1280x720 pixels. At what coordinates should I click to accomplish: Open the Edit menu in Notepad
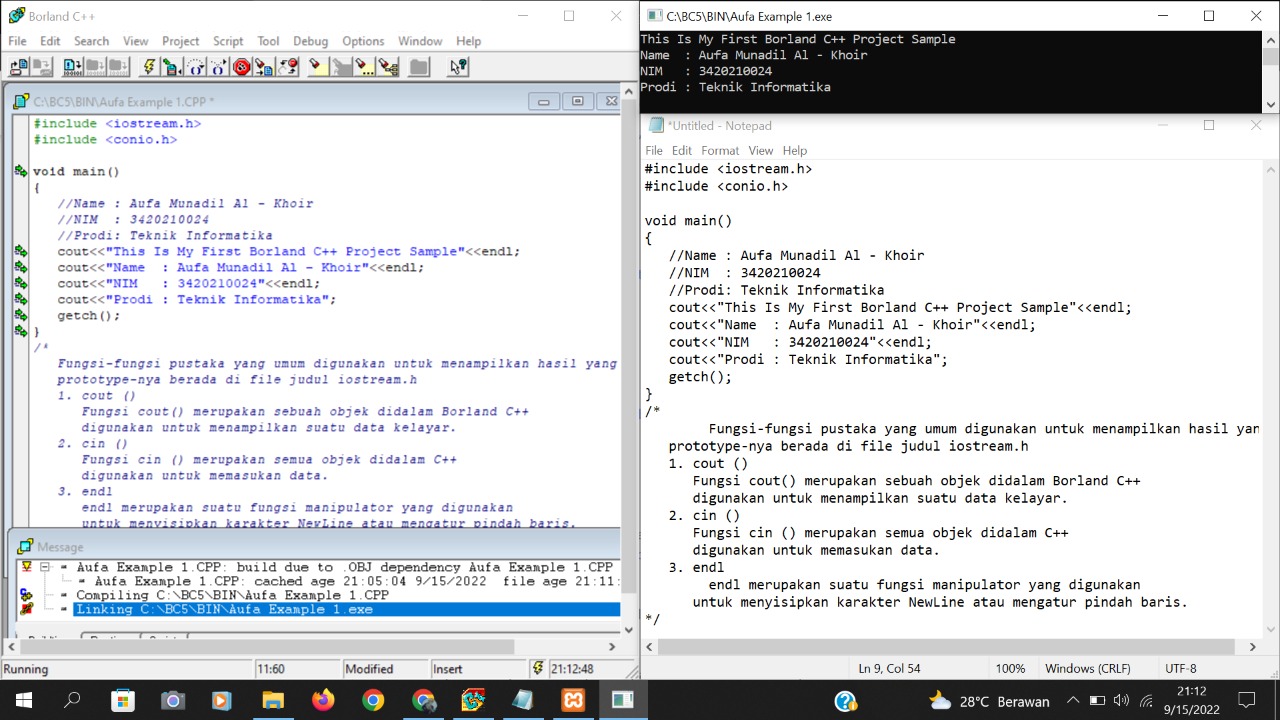tap(682, 150)
